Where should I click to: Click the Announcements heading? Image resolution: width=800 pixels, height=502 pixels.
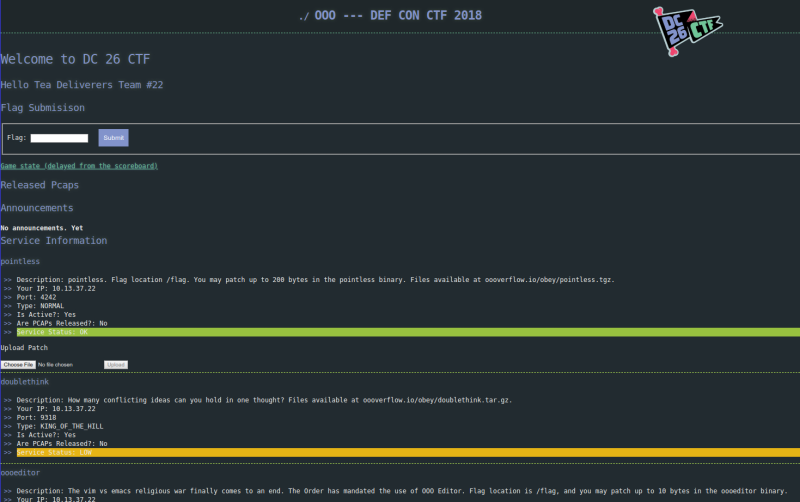(37, 208)
